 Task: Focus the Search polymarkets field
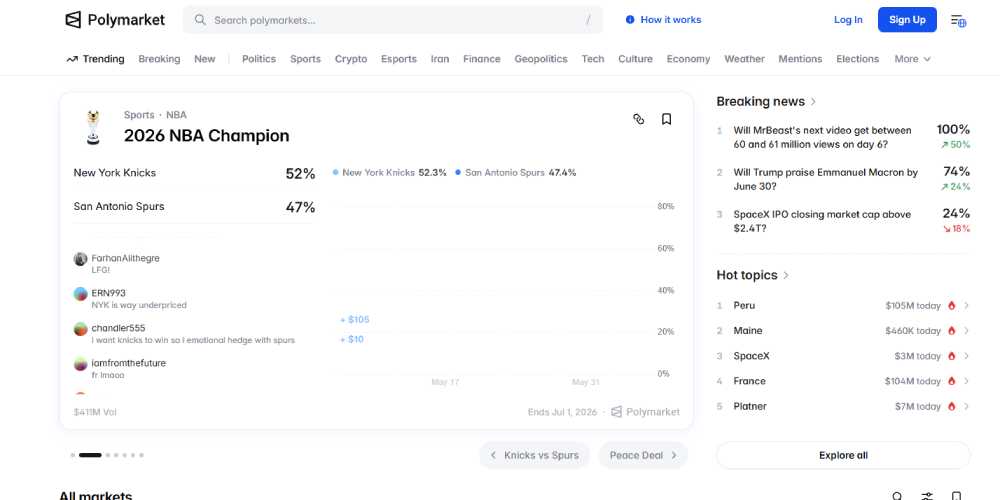(x=392, y=20)
